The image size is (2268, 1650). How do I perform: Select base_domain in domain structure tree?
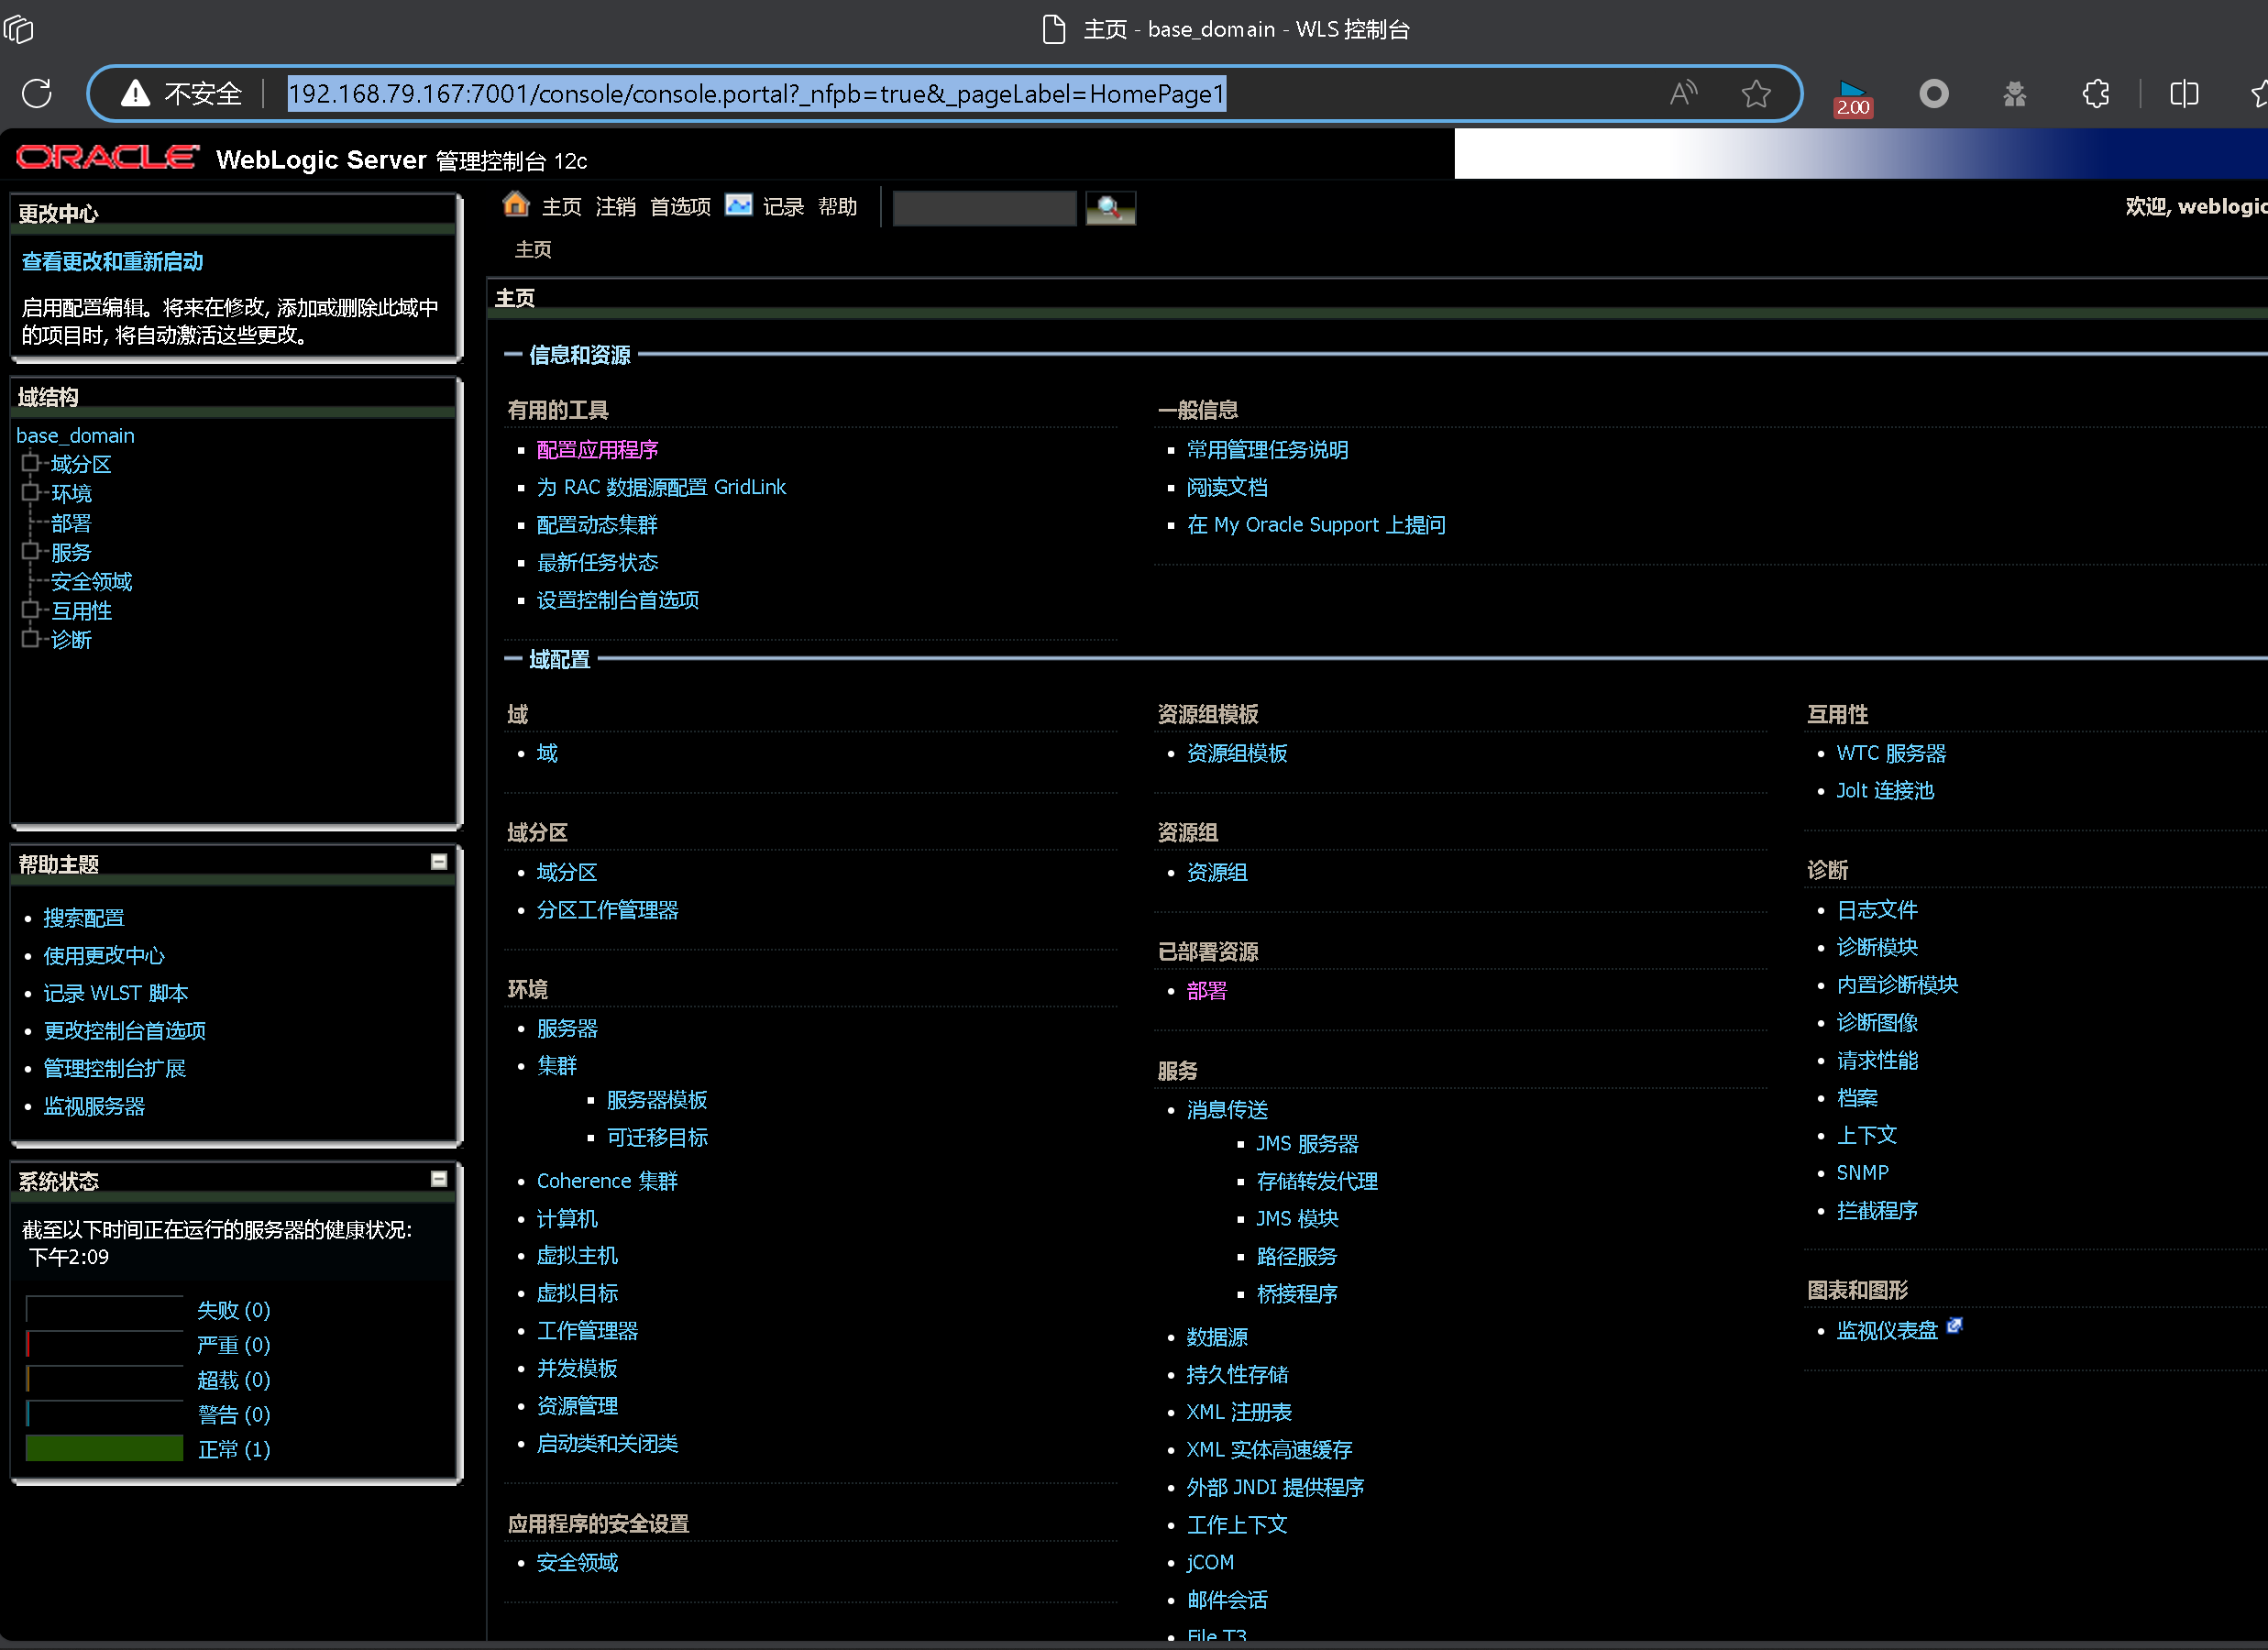75,436
